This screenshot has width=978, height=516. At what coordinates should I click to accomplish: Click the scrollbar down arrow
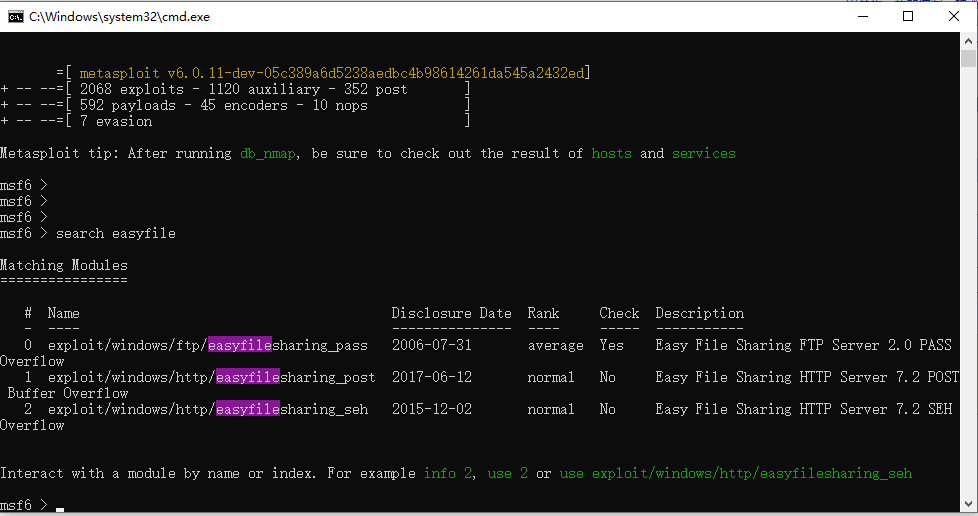click(968, 504)
